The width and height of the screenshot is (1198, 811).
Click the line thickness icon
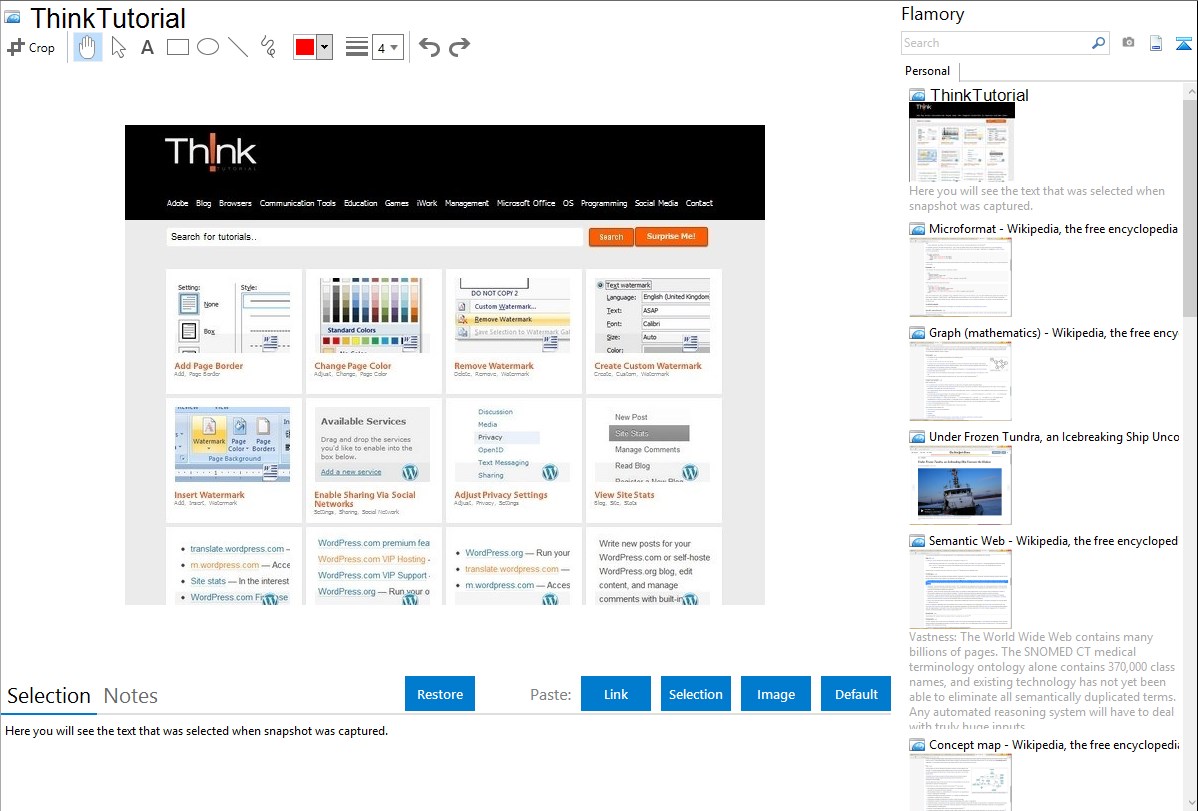pos(357,47)
